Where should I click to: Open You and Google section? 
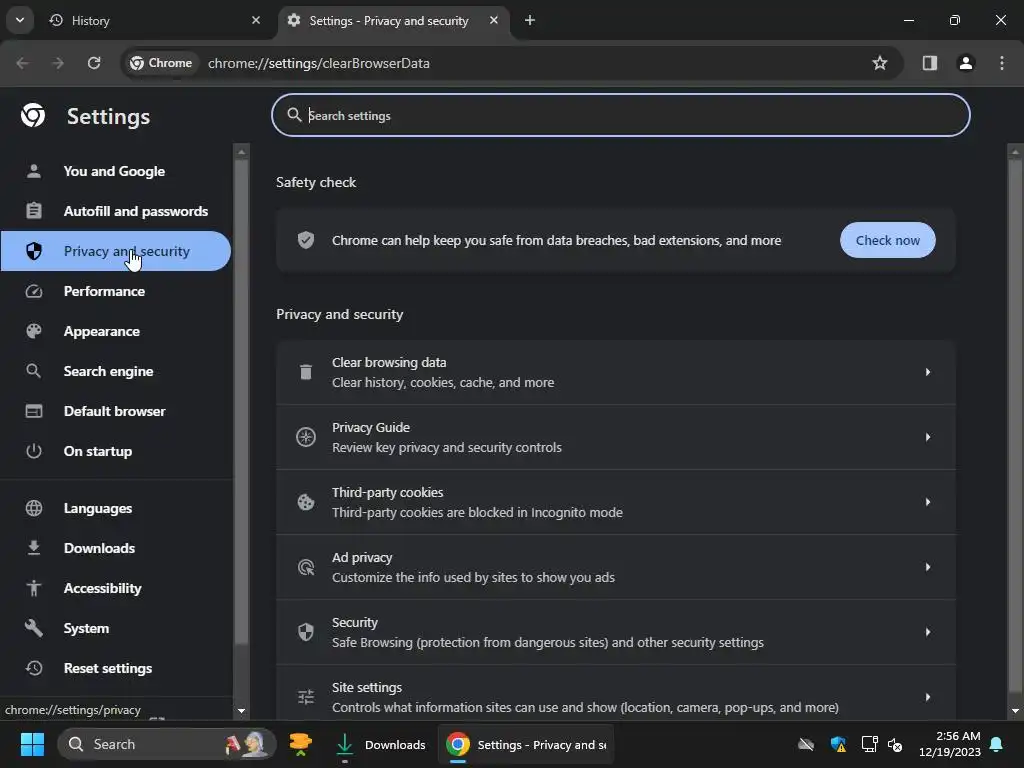pyautogui.click(x=115, y=171)
